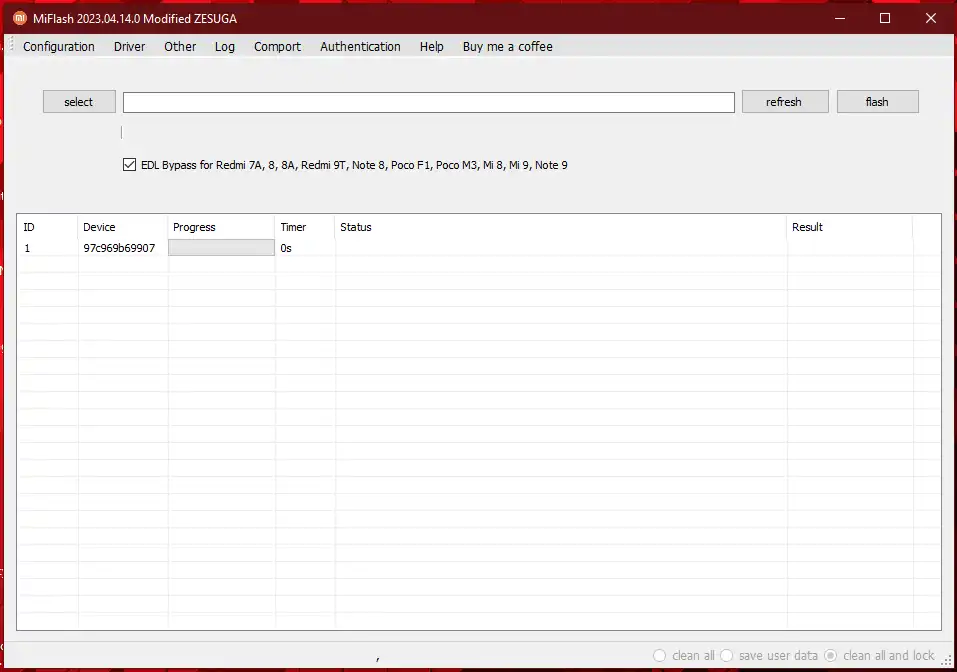Image resolution: width=957 pixels, height=672 pixels.
Task: Expand the Comport menu
Action: [x=277, y=47]
